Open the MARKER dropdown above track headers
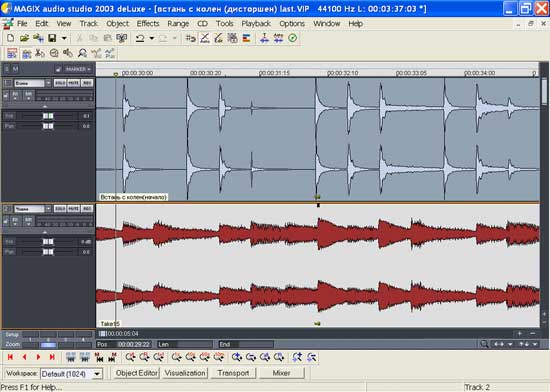 coord(77,69)
